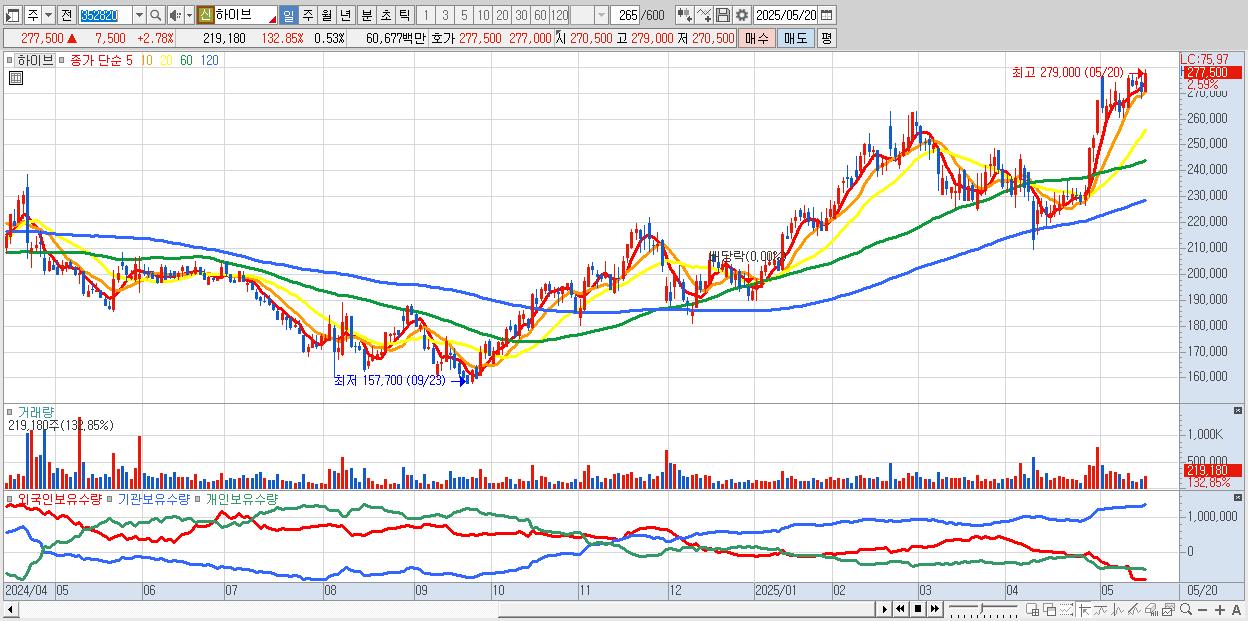Click the 전 button

click(66, 15)
